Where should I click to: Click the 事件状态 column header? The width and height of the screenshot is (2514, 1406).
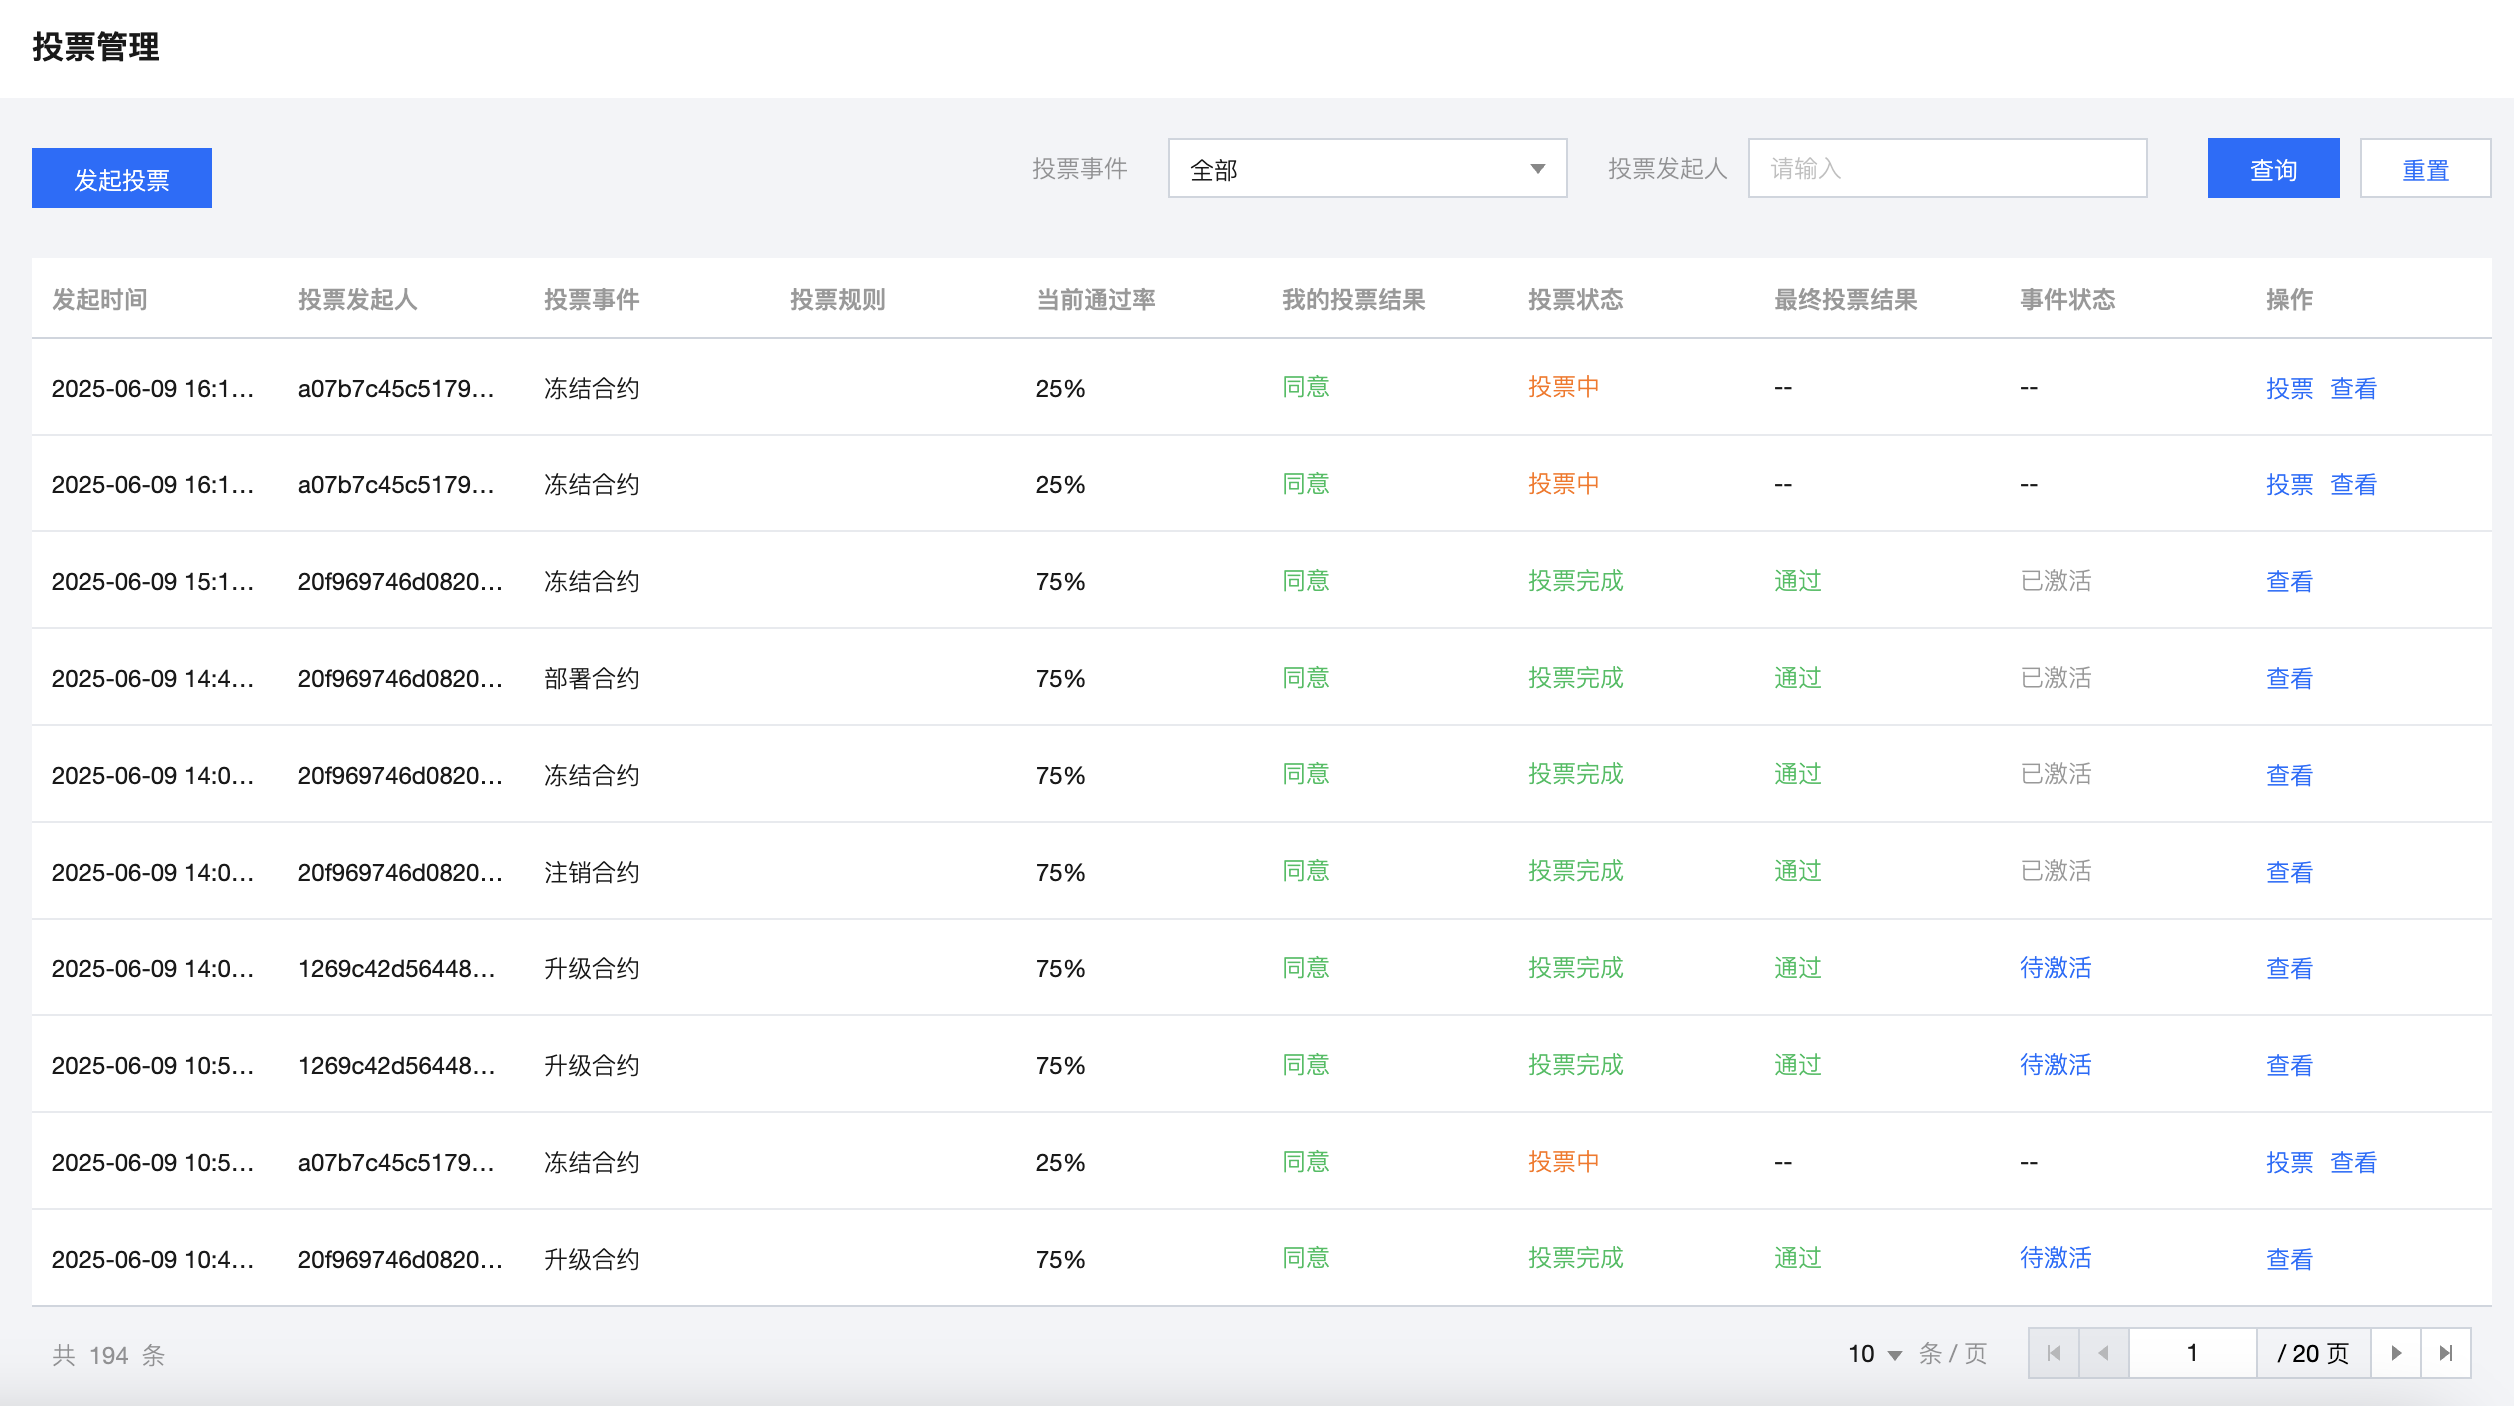(x=2067, y=299)
